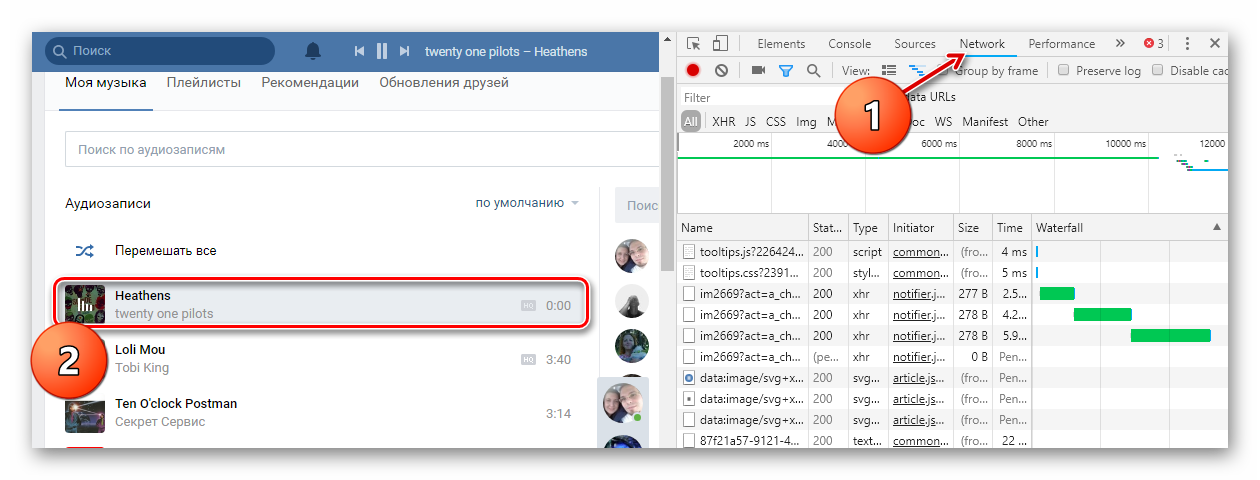Filter requests by Manifest type
Viewport: 1260px width, 480px height.
985,122
